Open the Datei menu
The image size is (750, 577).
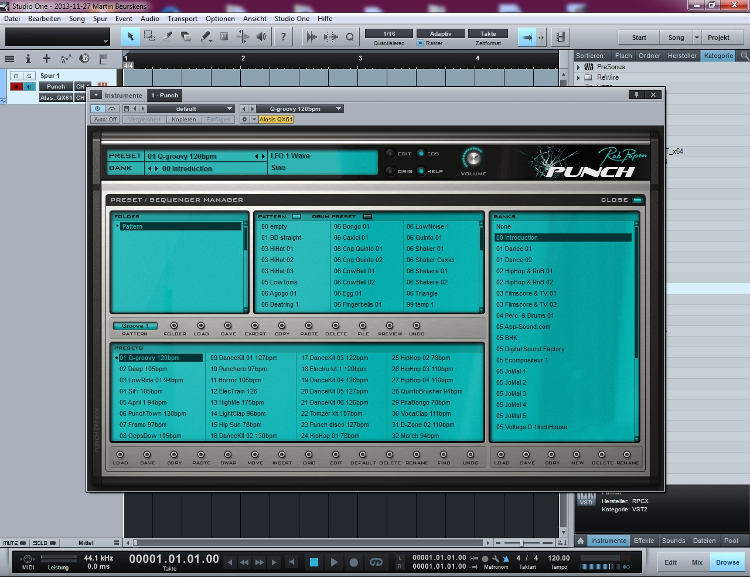12,19
